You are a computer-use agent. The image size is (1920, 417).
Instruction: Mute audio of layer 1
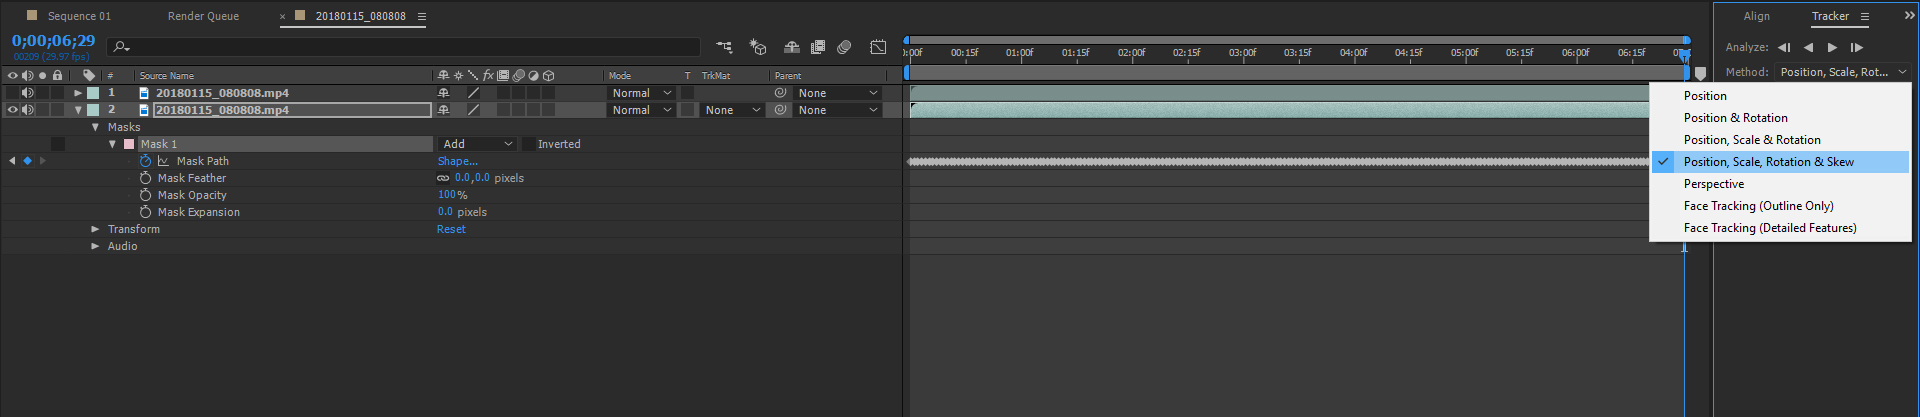28,93
